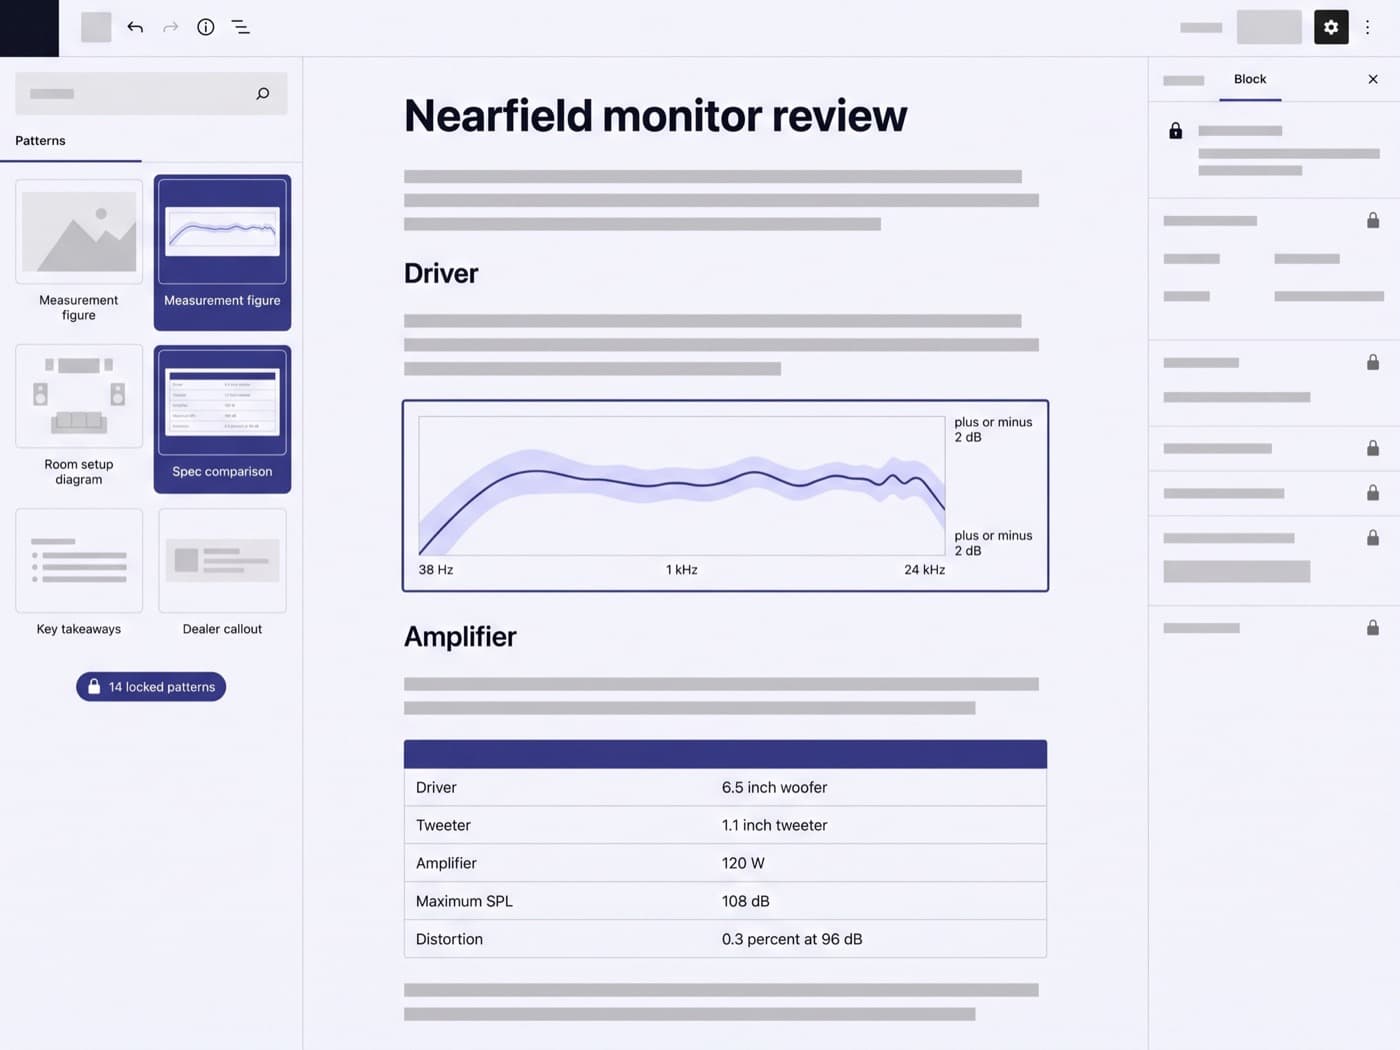
Task: Click the 1 kHz axis label
Action: point(682,569)
